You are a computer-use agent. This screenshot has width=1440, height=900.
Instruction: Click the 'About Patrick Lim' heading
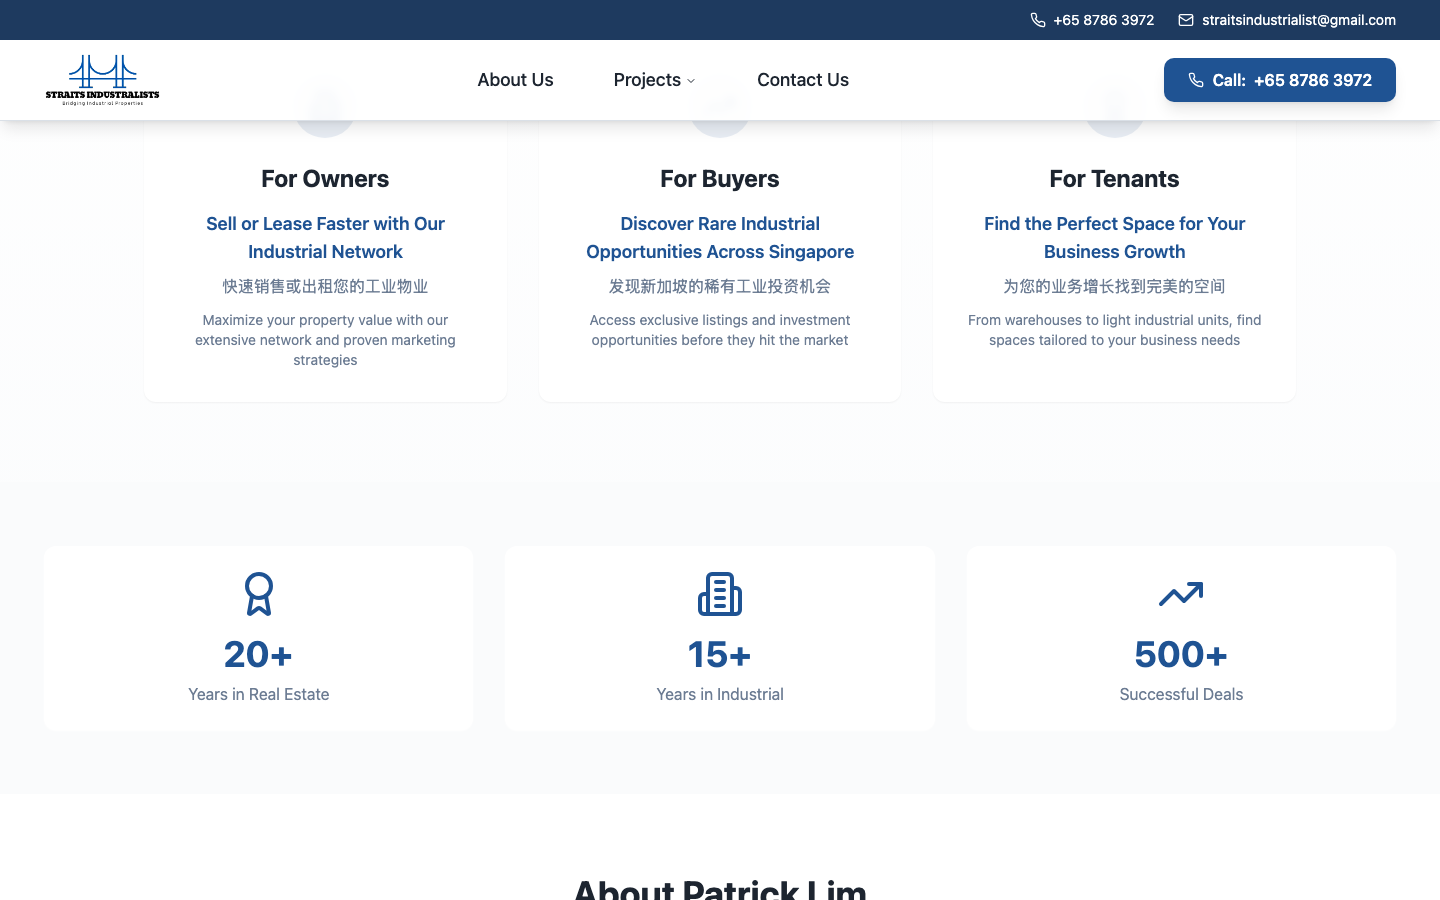coord(720,888)
